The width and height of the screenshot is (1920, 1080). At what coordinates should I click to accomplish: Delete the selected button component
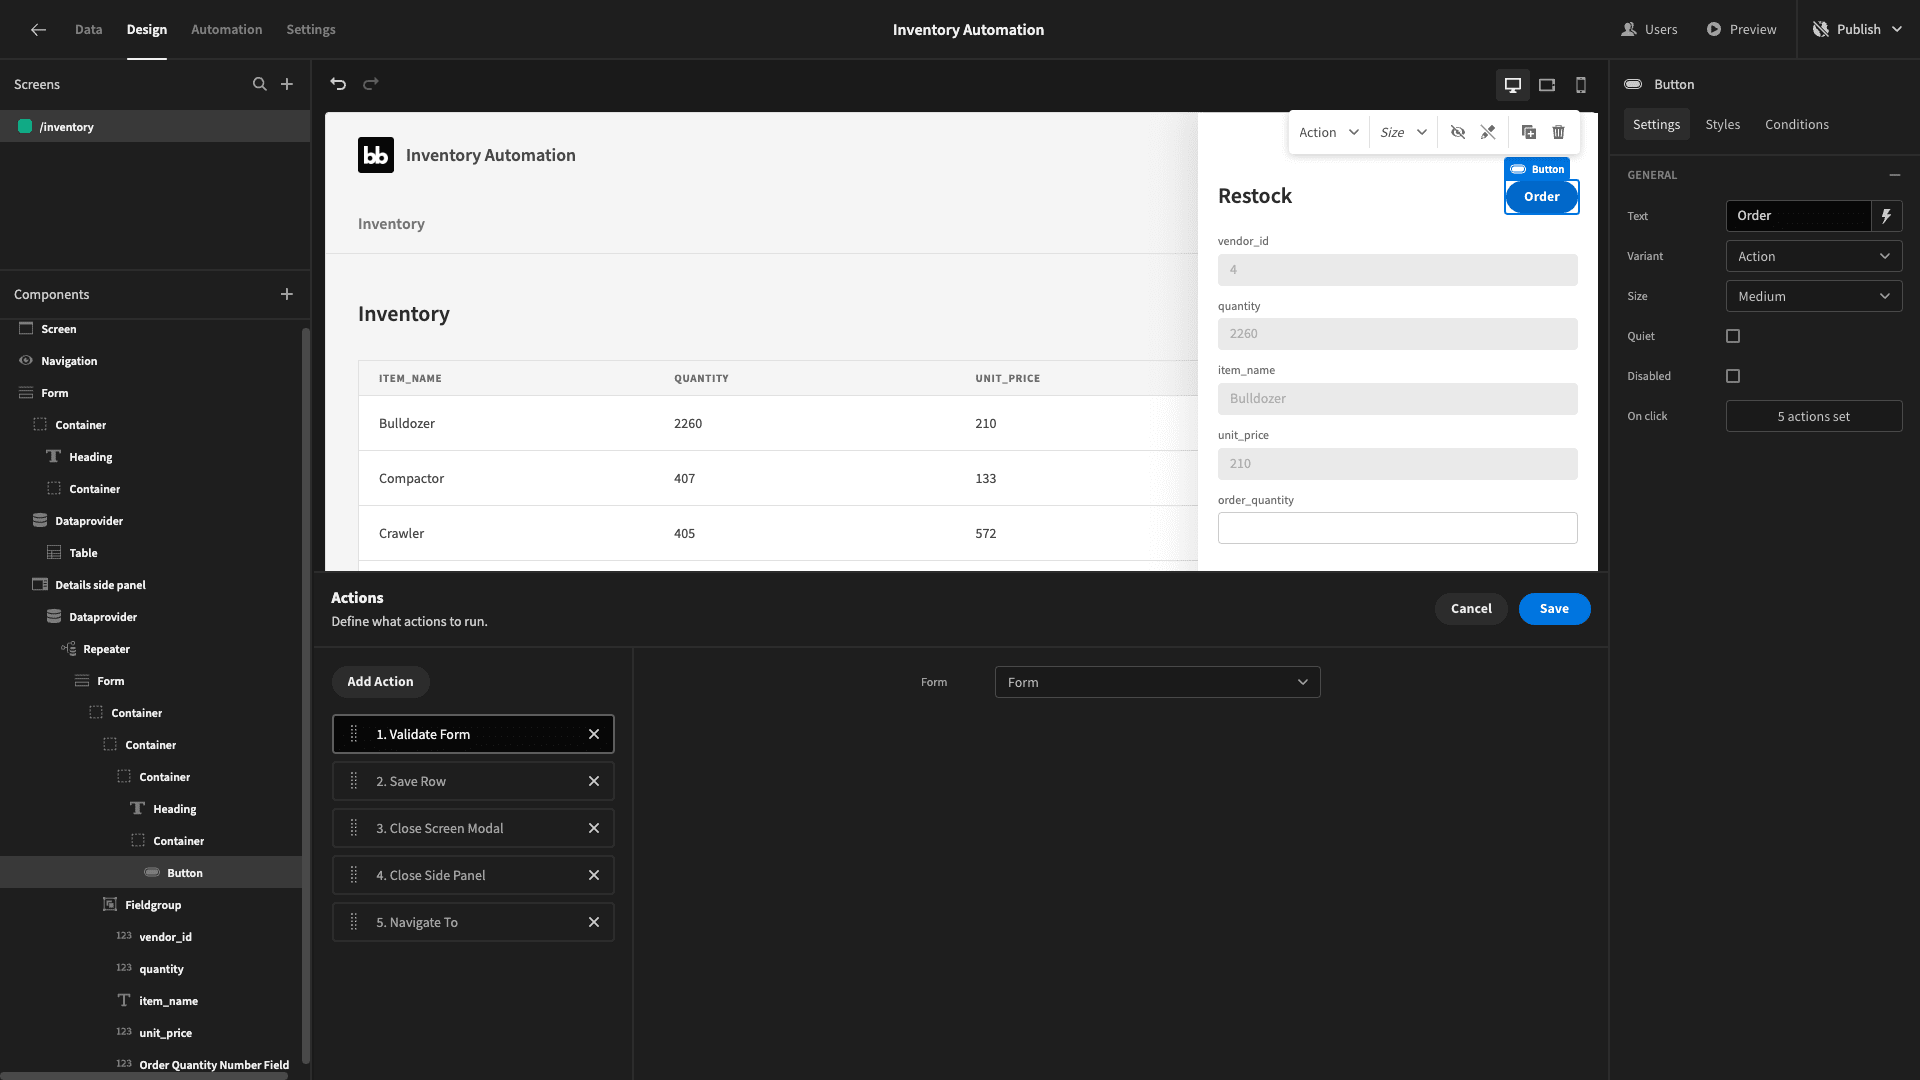[x=1559, y=132]
